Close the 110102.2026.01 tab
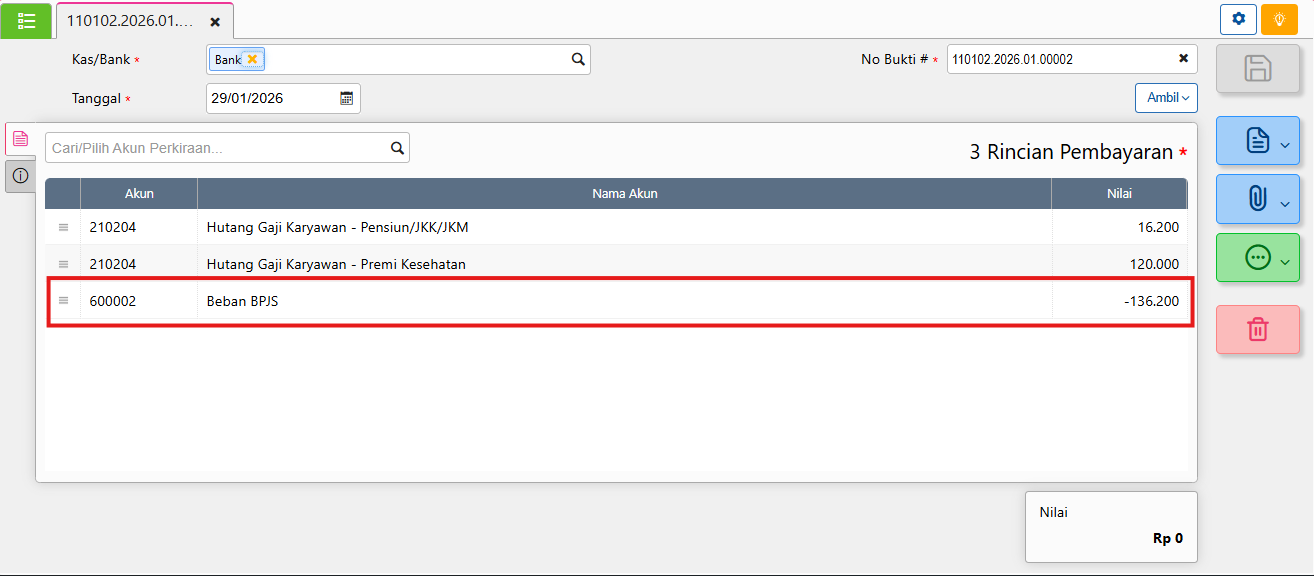The width and height of the screenshot is (1314, 576). coord(215,21)
